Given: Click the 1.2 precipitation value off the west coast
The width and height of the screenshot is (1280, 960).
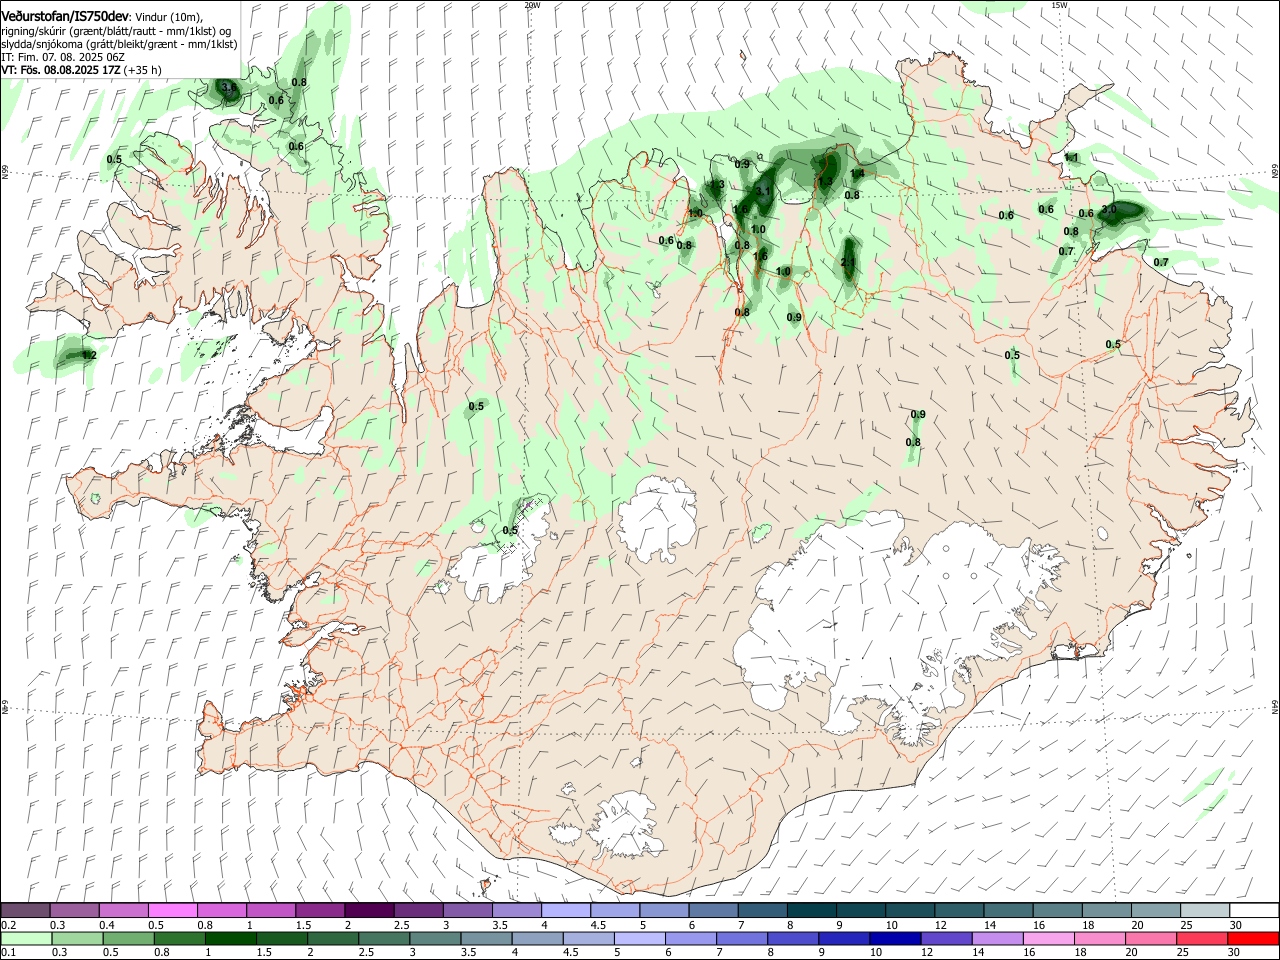Looking at the screenshot, I should [x=88, y=355].
